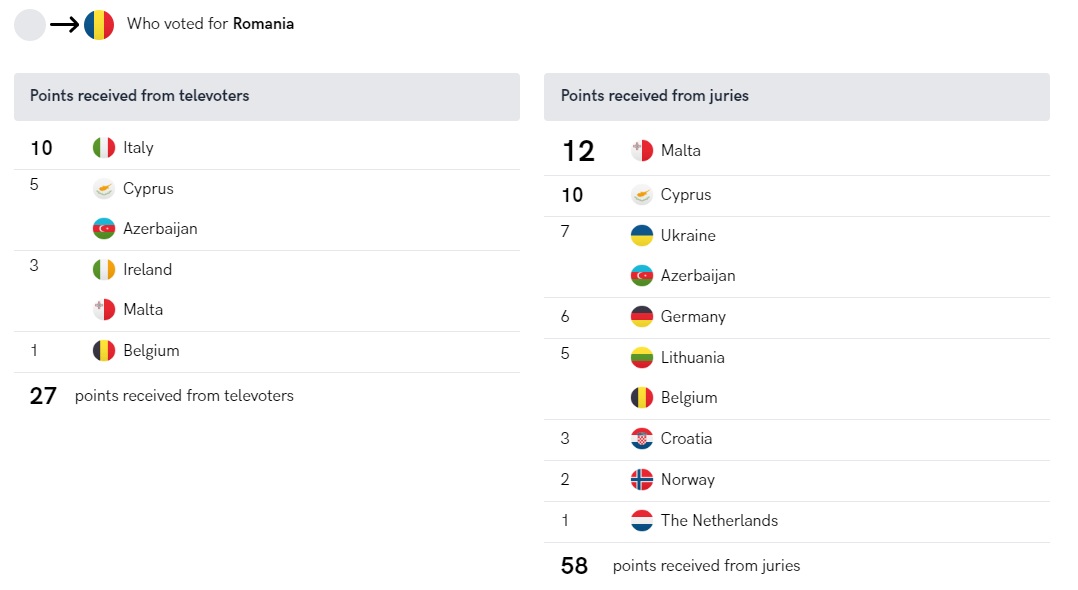
Task: Click Norway flag icon
Action: (642, 480)
